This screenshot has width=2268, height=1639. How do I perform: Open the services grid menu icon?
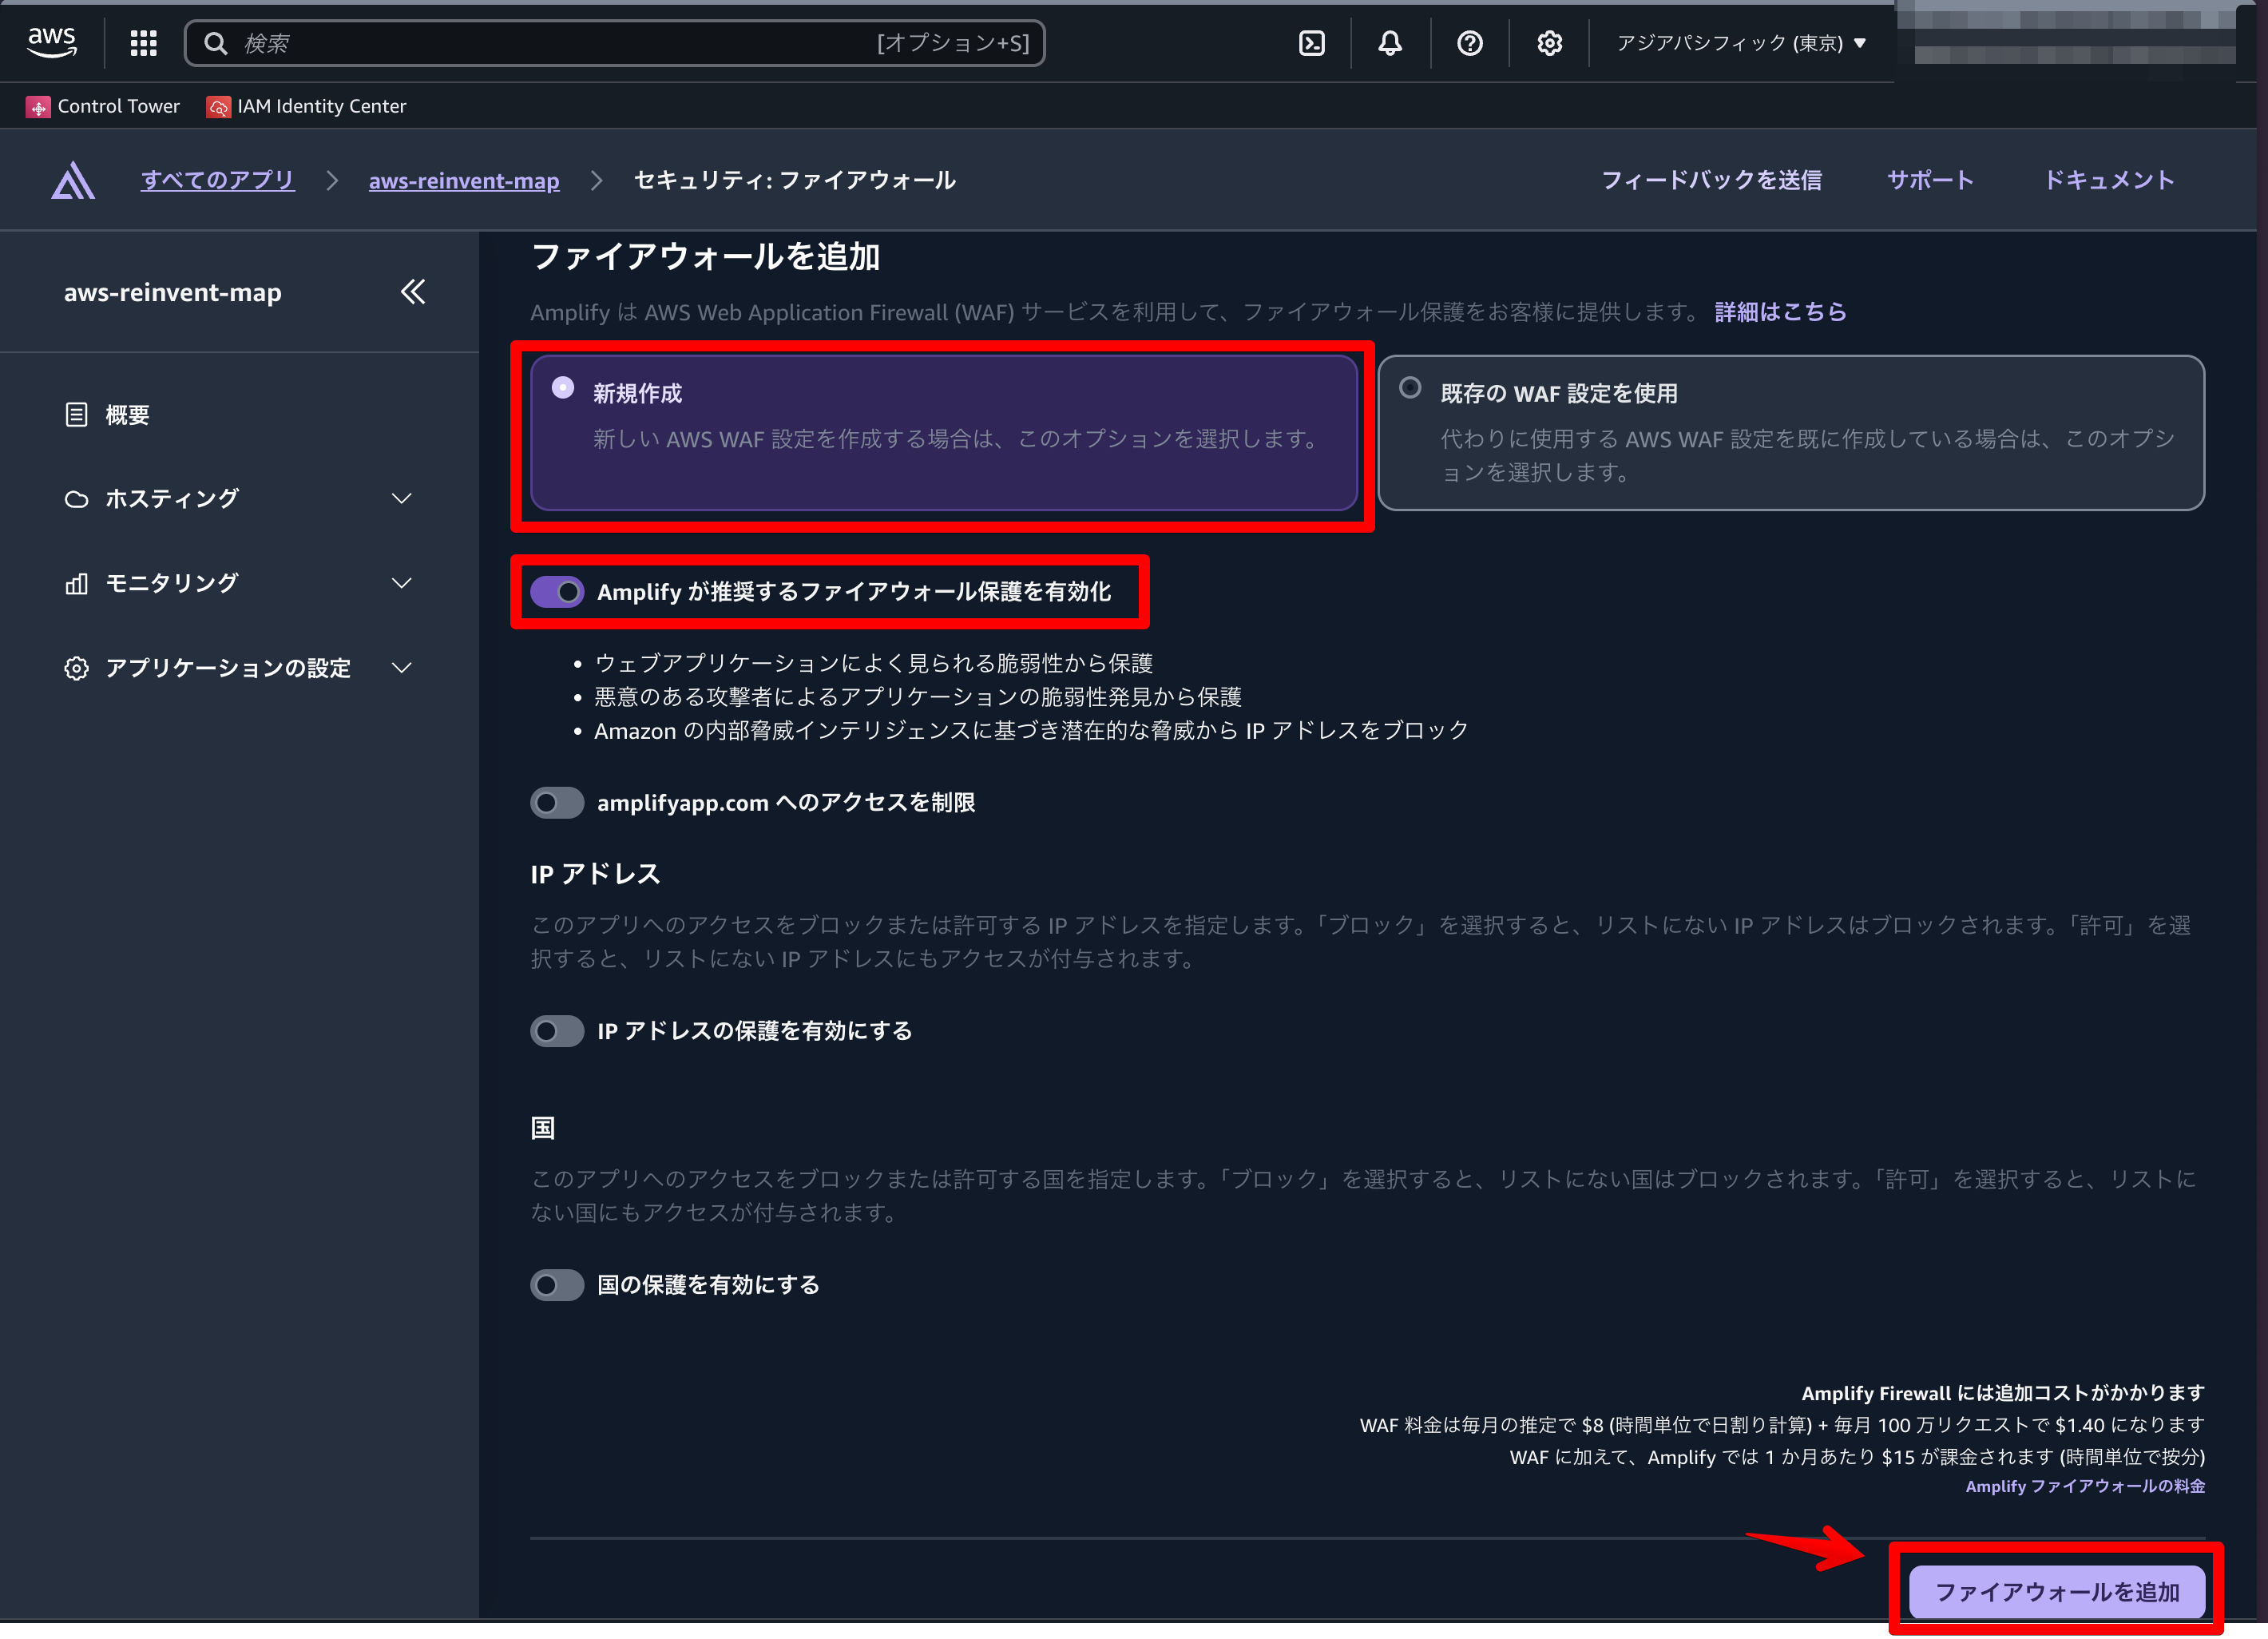coord(144,43)
